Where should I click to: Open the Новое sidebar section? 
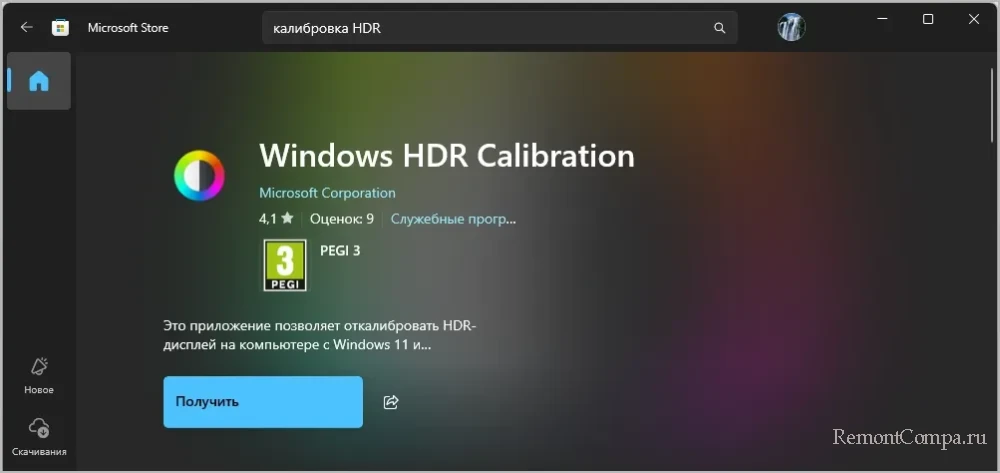pyautogui.click(x=39, y=375)
